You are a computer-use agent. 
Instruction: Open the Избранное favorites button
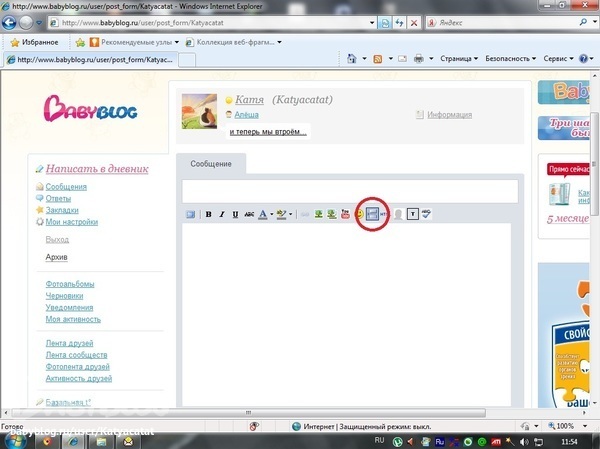(x=40, y=42)
